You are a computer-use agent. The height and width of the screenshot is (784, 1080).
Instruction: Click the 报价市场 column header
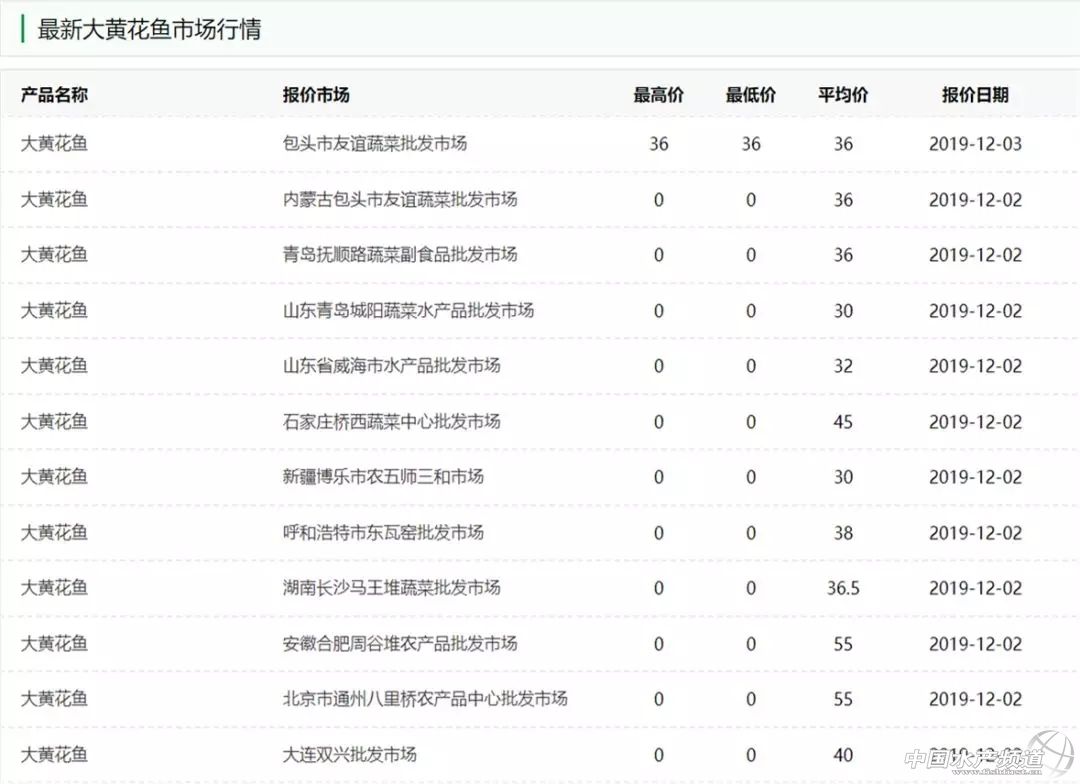click(x=316, y=95)
